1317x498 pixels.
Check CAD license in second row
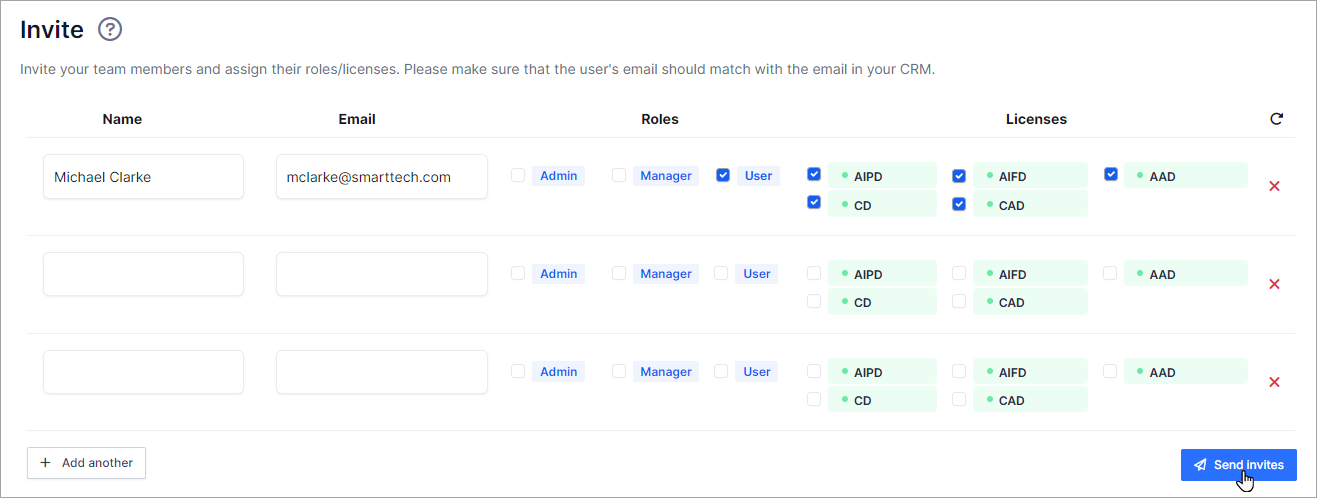pyautogui.click(x=959, y=300)
